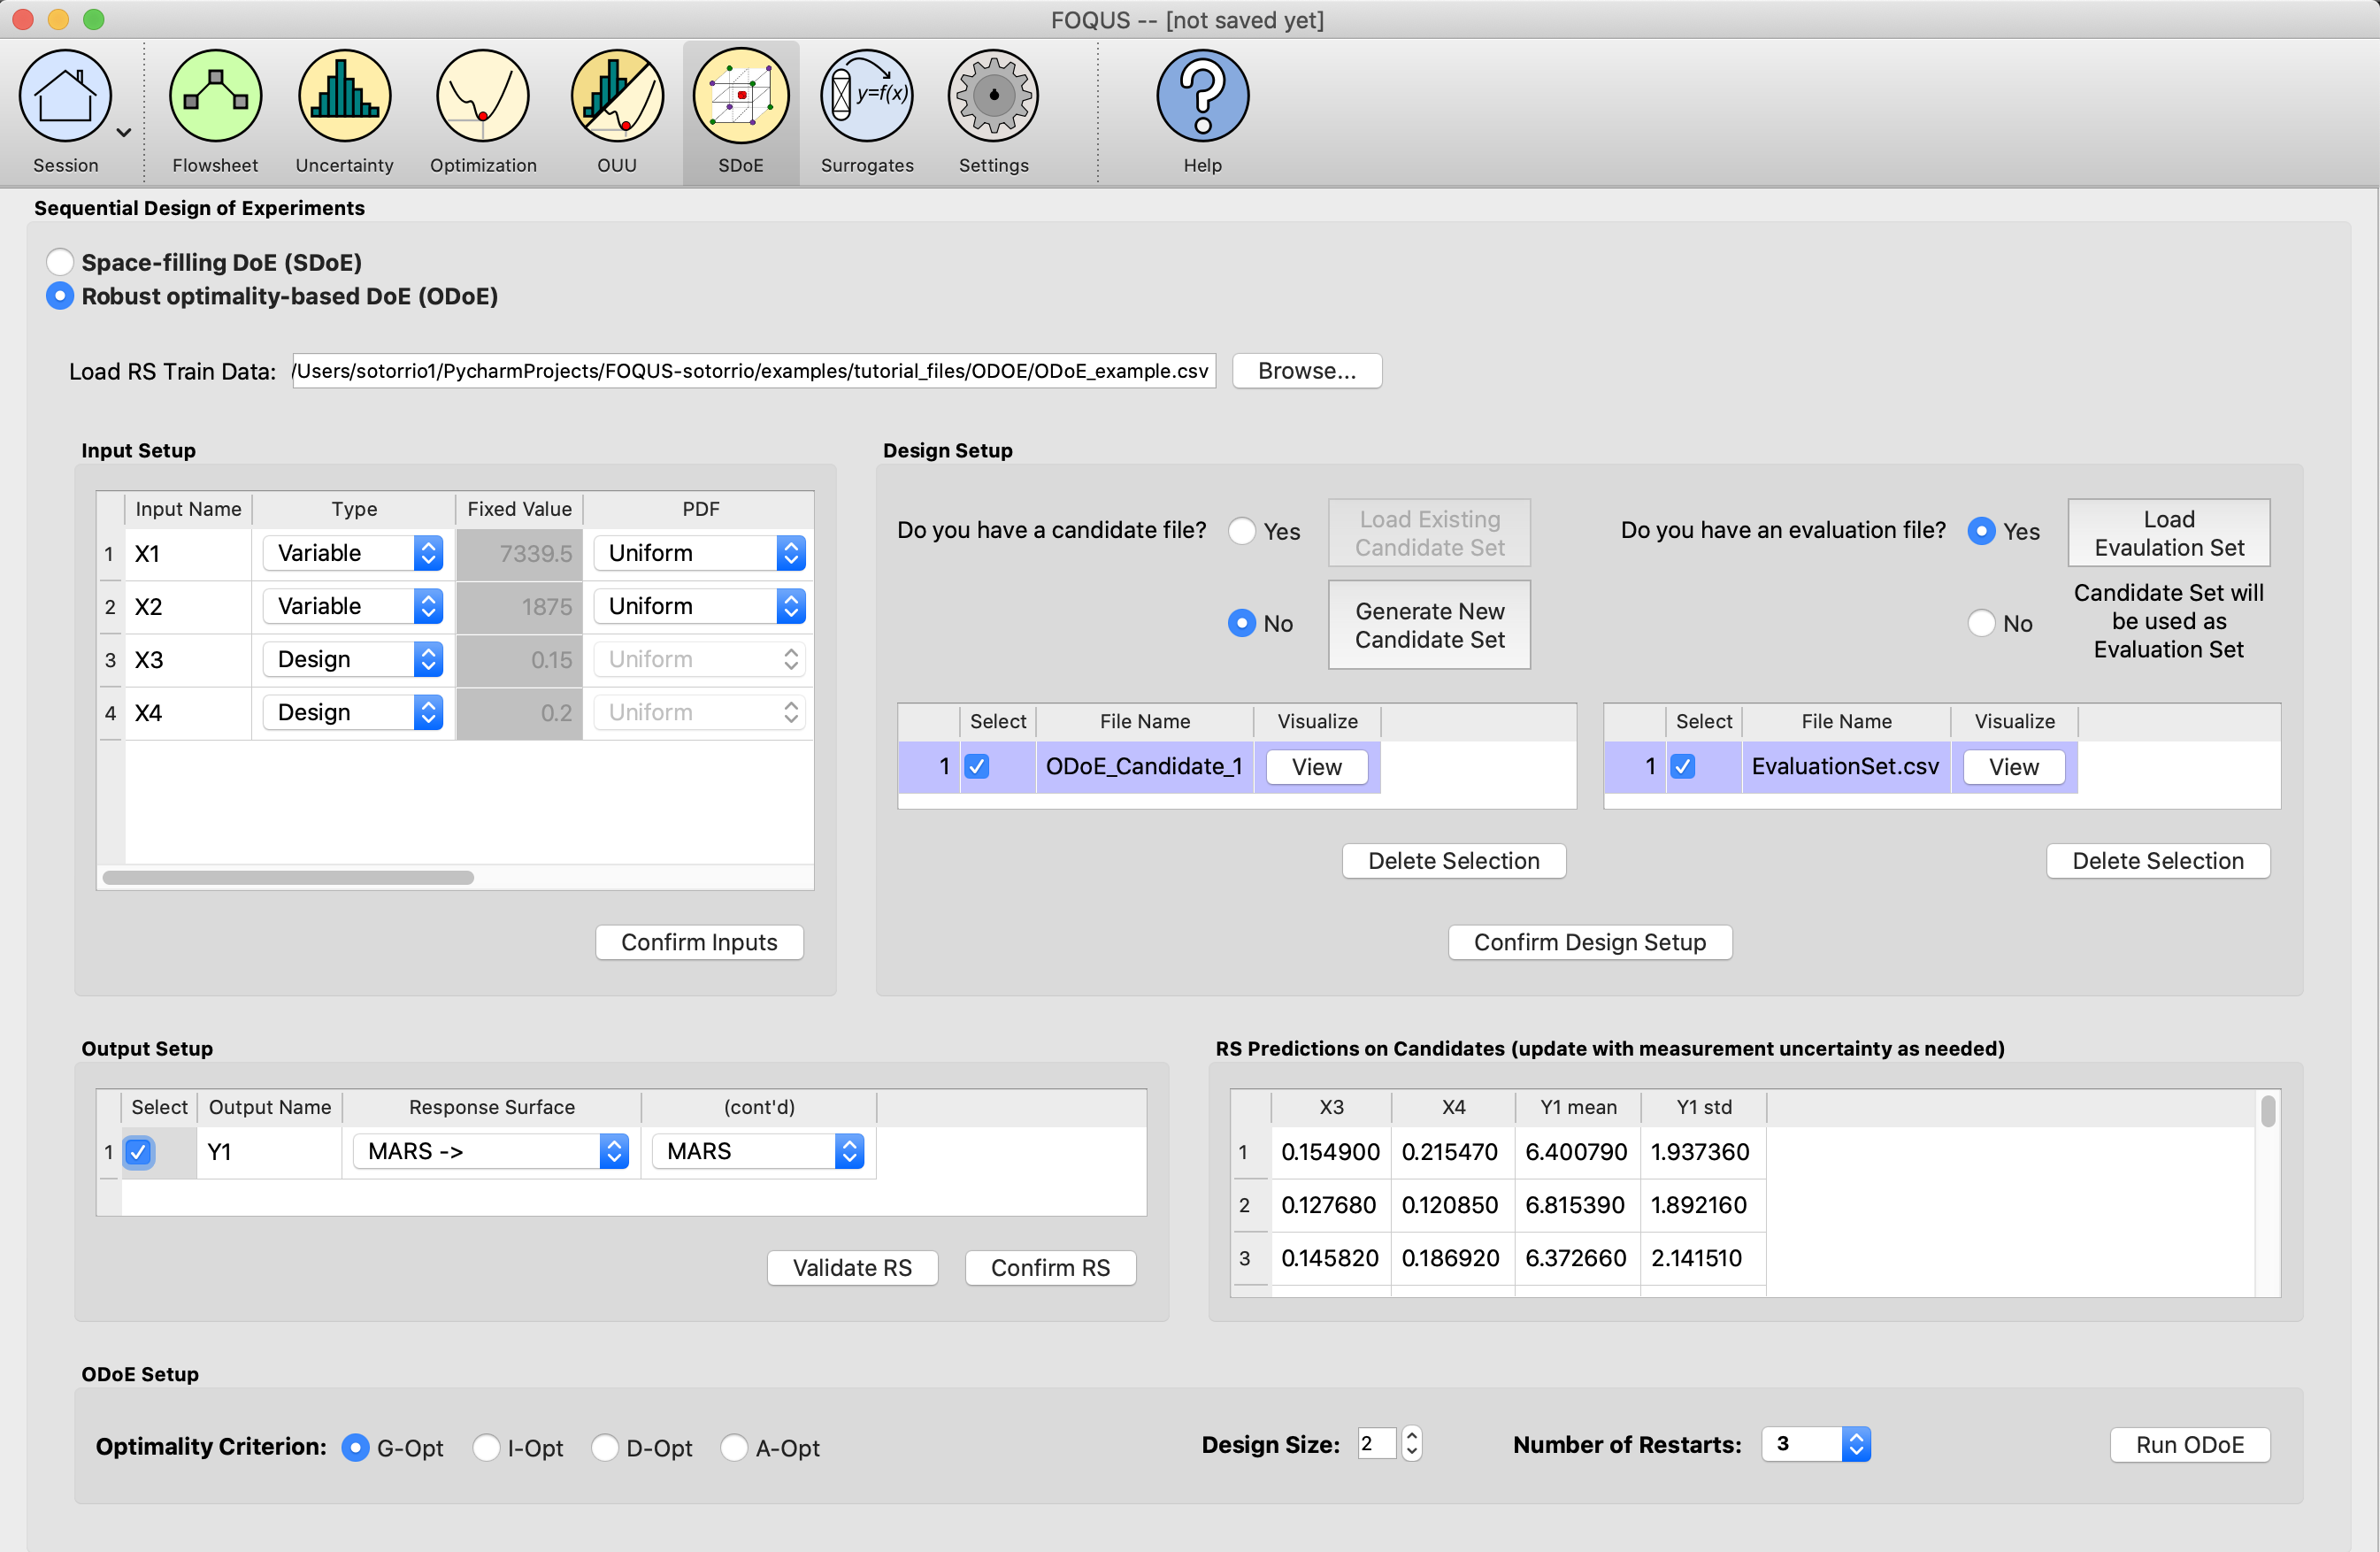
Task: Click Generate New Candidate Set button
Action: [x=1429, y=625]
